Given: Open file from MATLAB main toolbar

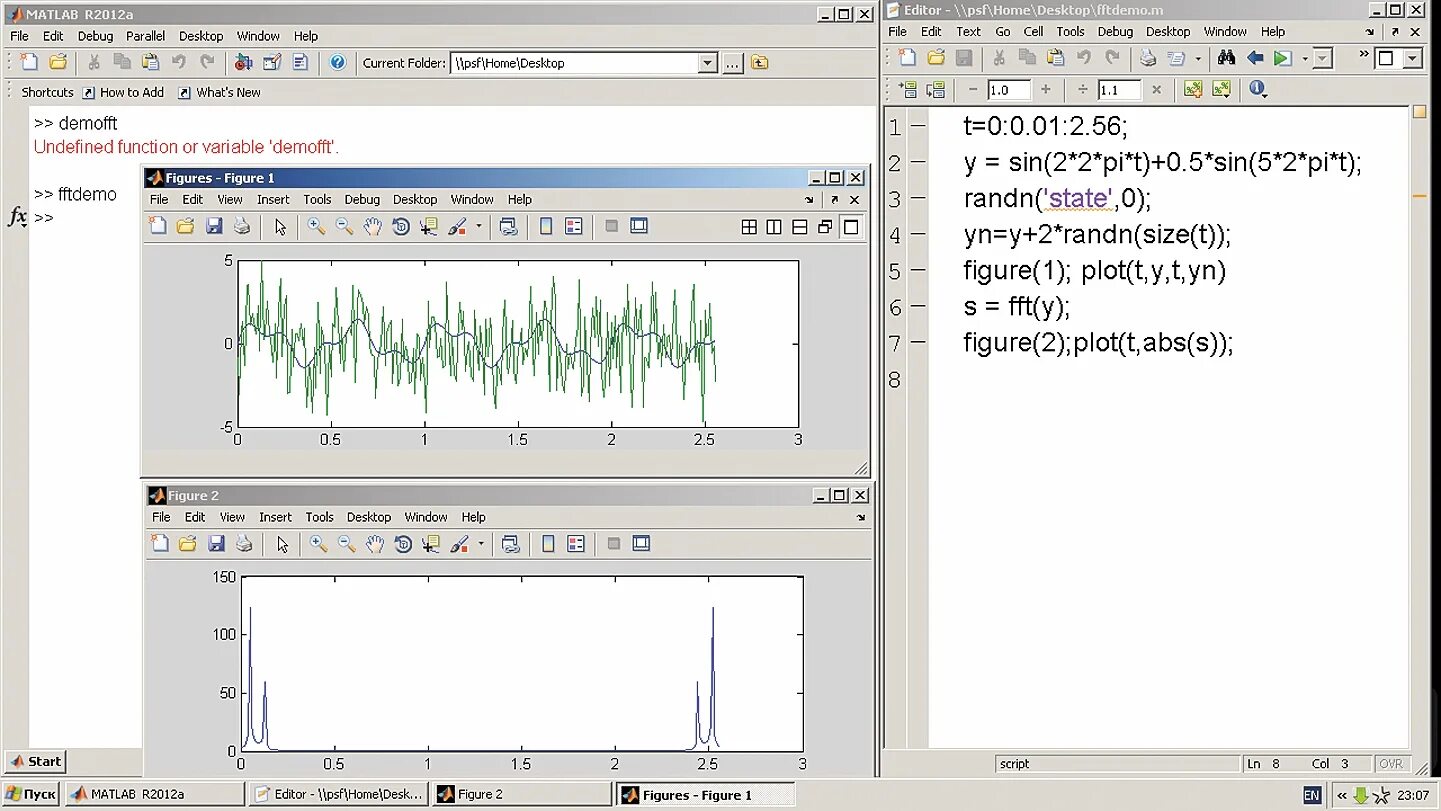Looking at the screenshot, I should 58,62.
